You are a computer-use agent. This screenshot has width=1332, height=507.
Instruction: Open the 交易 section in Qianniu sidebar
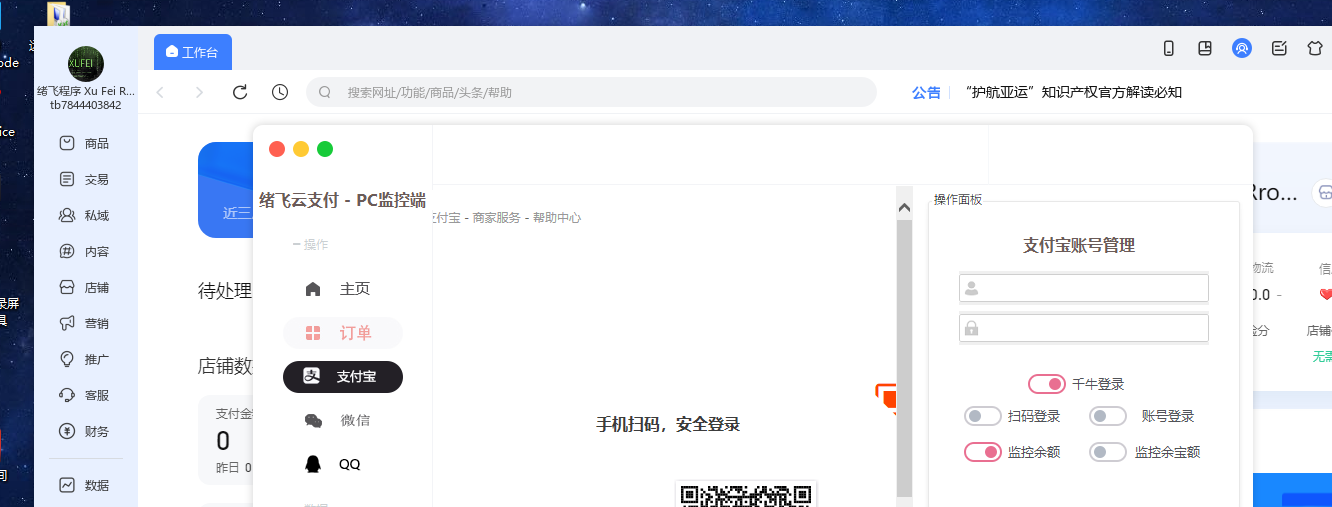click(x=85, y=179)
